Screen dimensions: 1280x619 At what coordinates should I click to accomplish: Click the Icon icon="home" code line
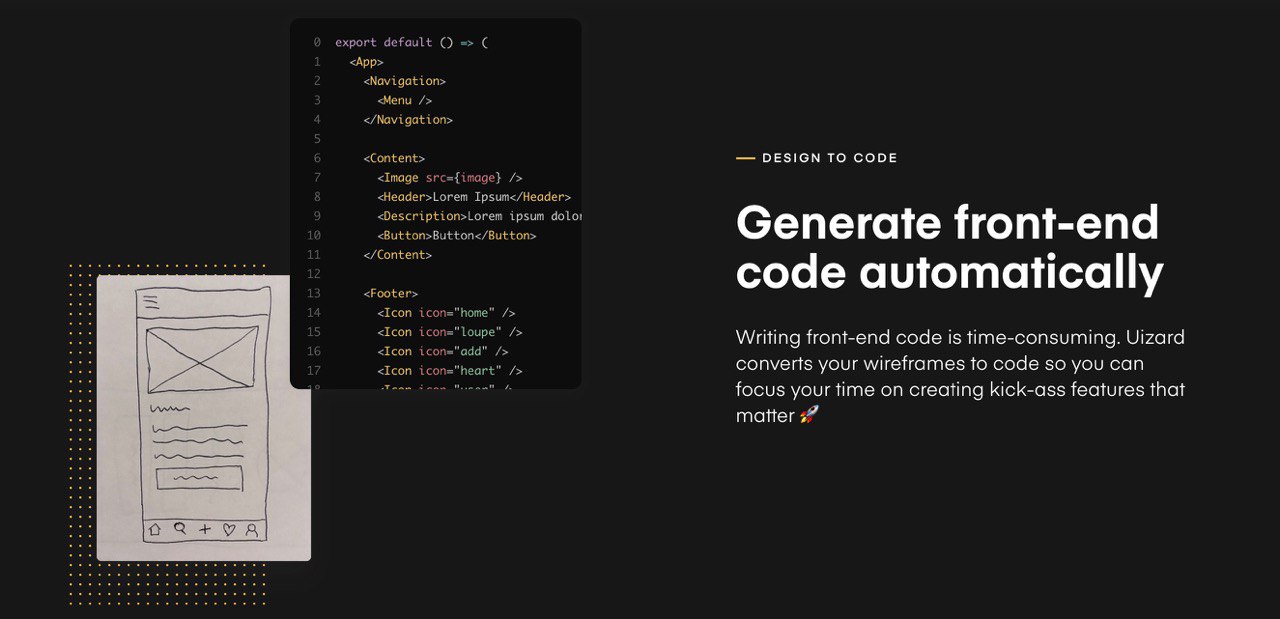446,313
